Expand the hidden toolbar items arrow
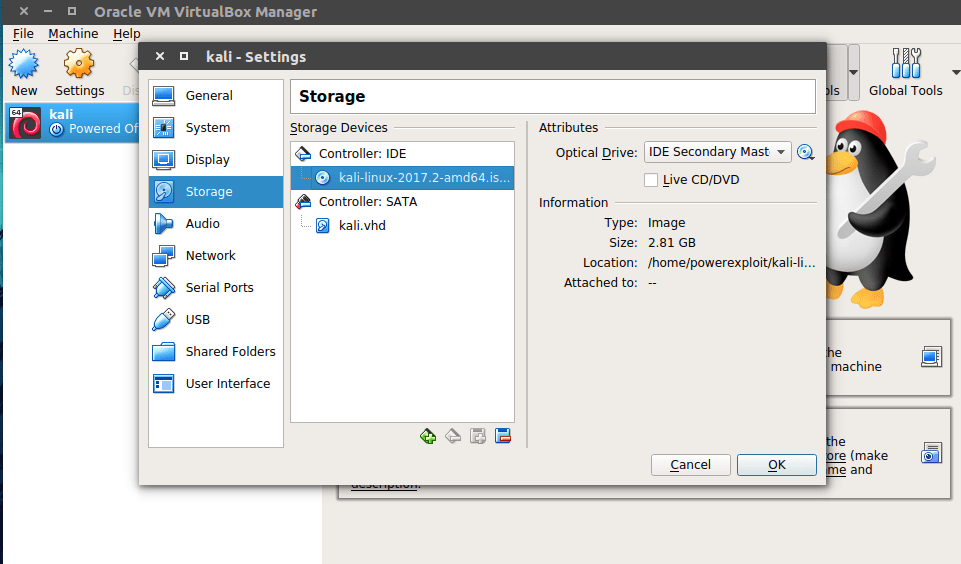This screenshot has height=564, width=961. (x=853, y=72)
